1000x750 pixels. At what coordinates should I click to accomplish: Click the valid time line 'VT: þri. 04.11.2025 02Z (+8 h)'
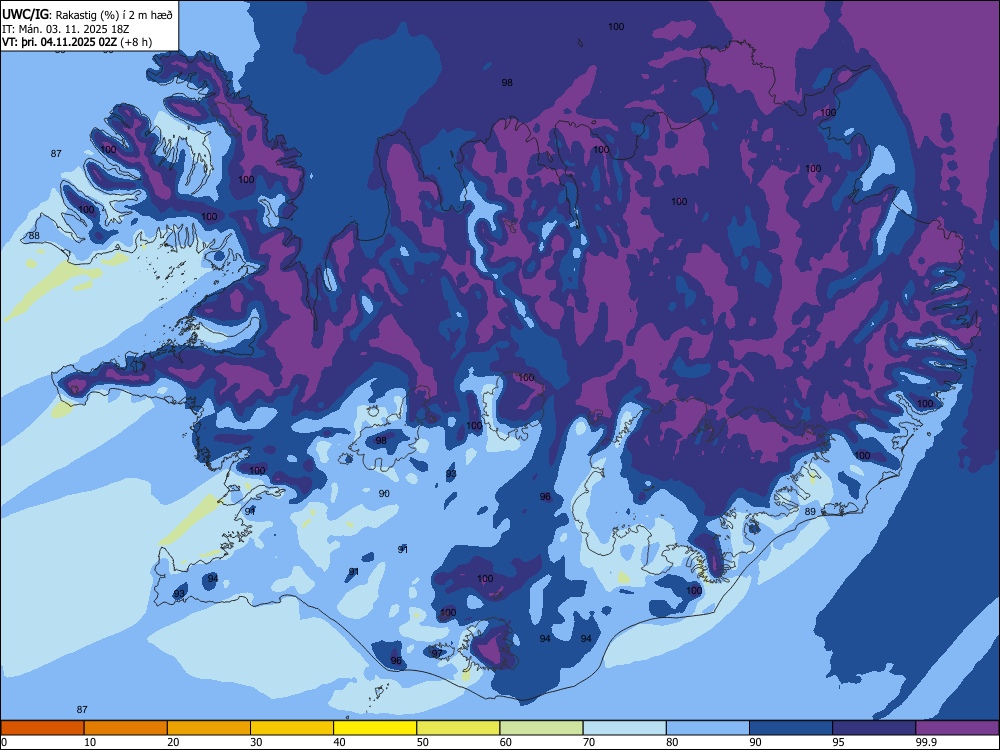pos(77,42)
